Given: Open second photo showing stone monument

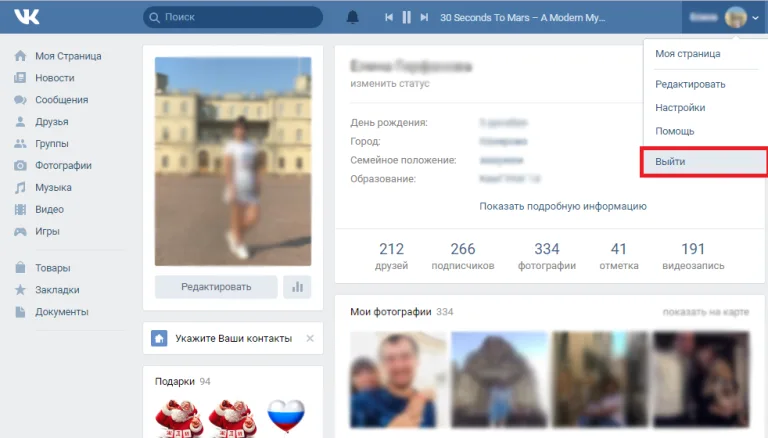Looking at the screenshot, I should (x=500, y=379).
